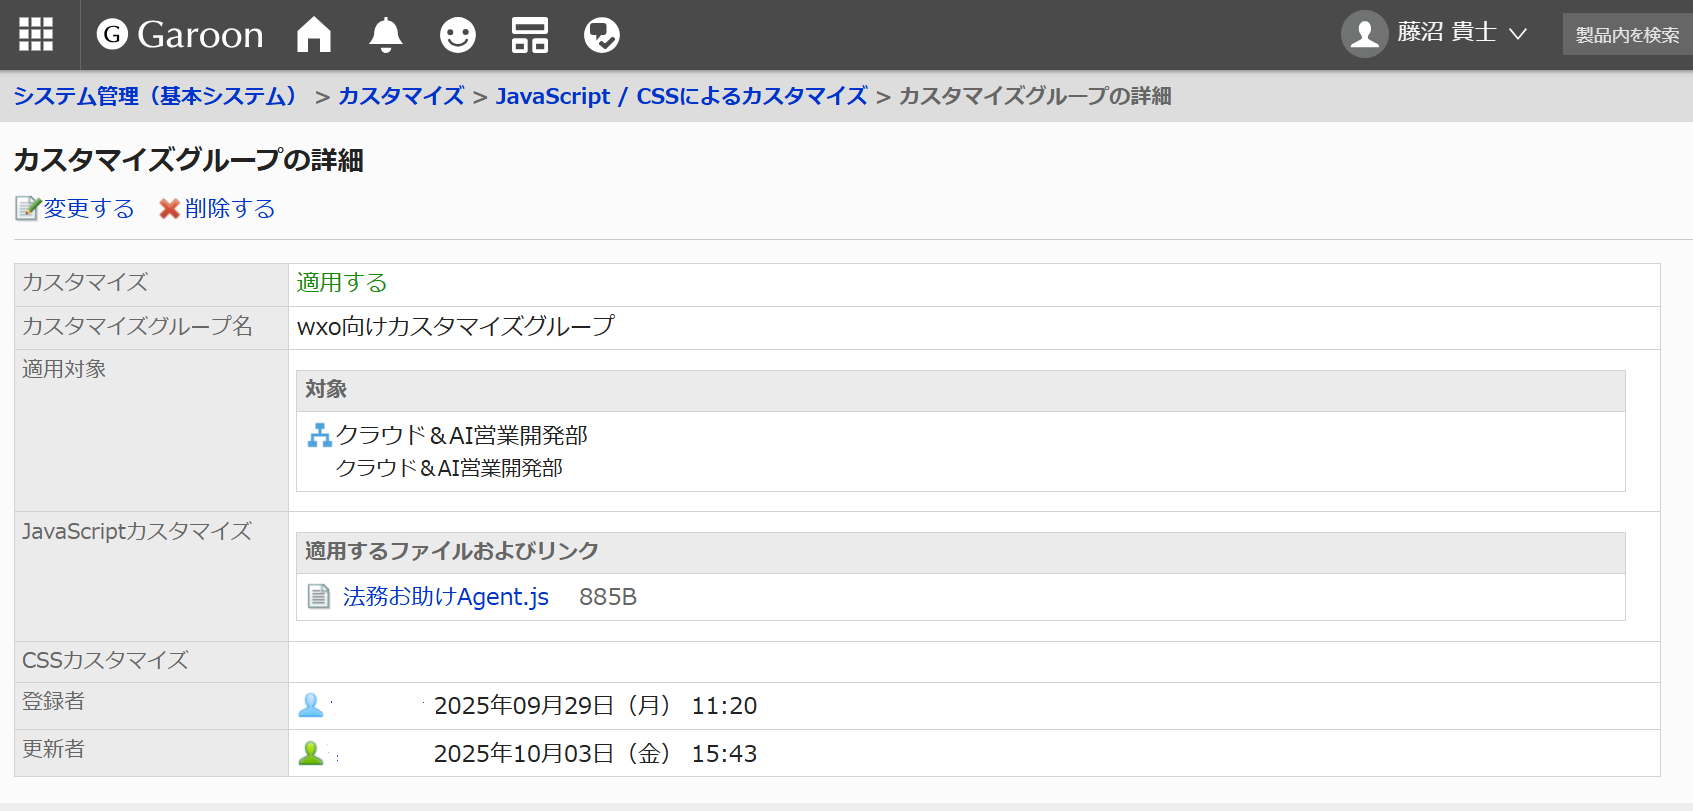The width and height of the screenshot is (1693, 811).
Task: Click the pencil edit icon beside 変更する
Action: [27, 208]
